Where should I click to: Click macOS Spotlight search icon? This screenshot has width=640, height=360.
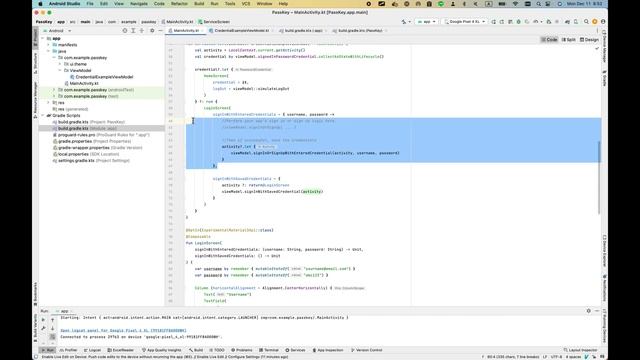(538, 4)
